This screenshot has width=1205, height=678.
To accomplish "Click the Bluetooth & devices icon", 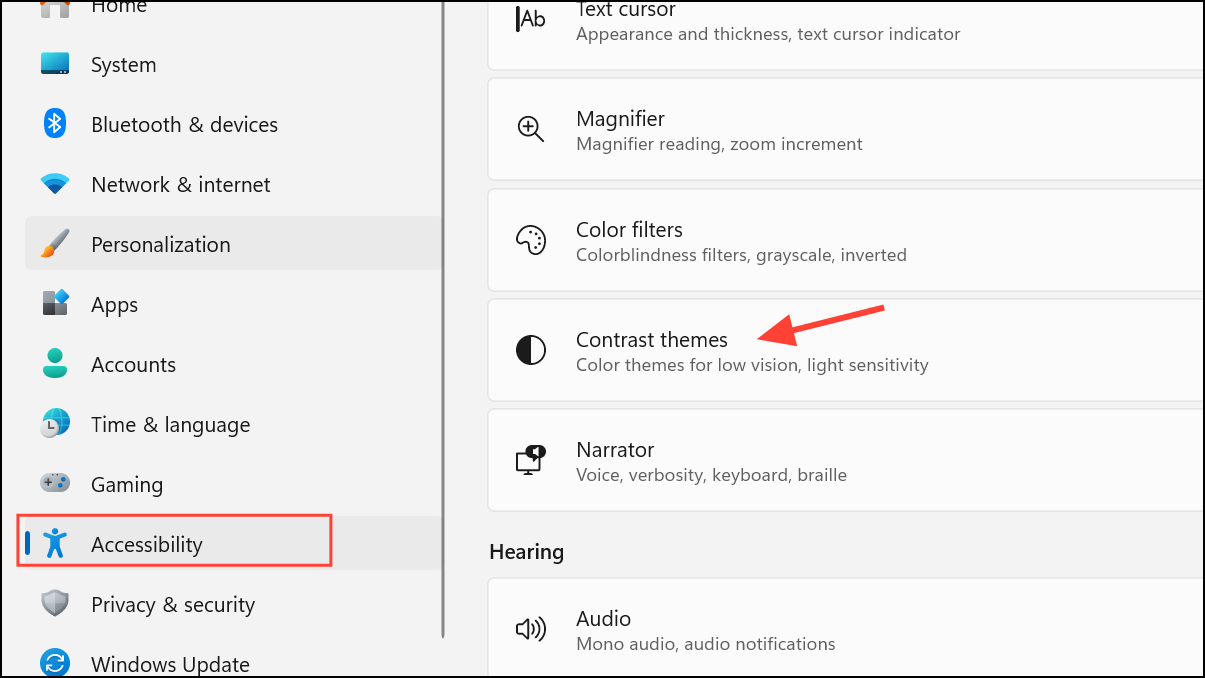I will tap(53, 124).
